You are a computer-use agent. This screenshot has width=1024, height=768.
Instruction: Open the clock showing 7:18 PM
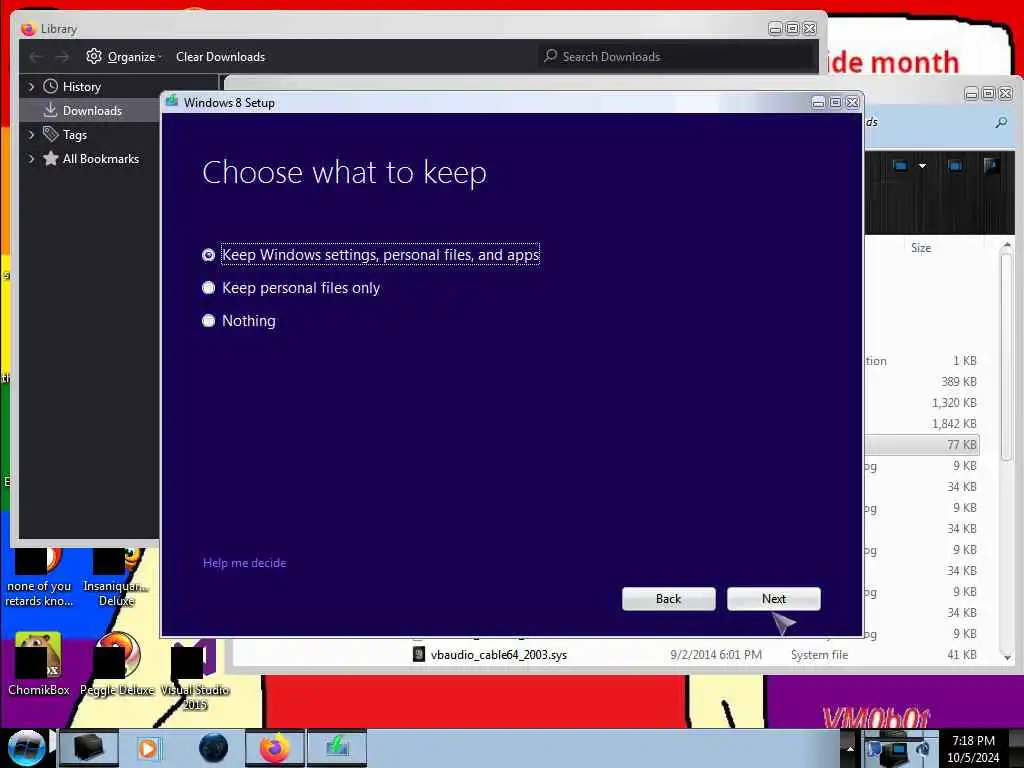[973, 749]
